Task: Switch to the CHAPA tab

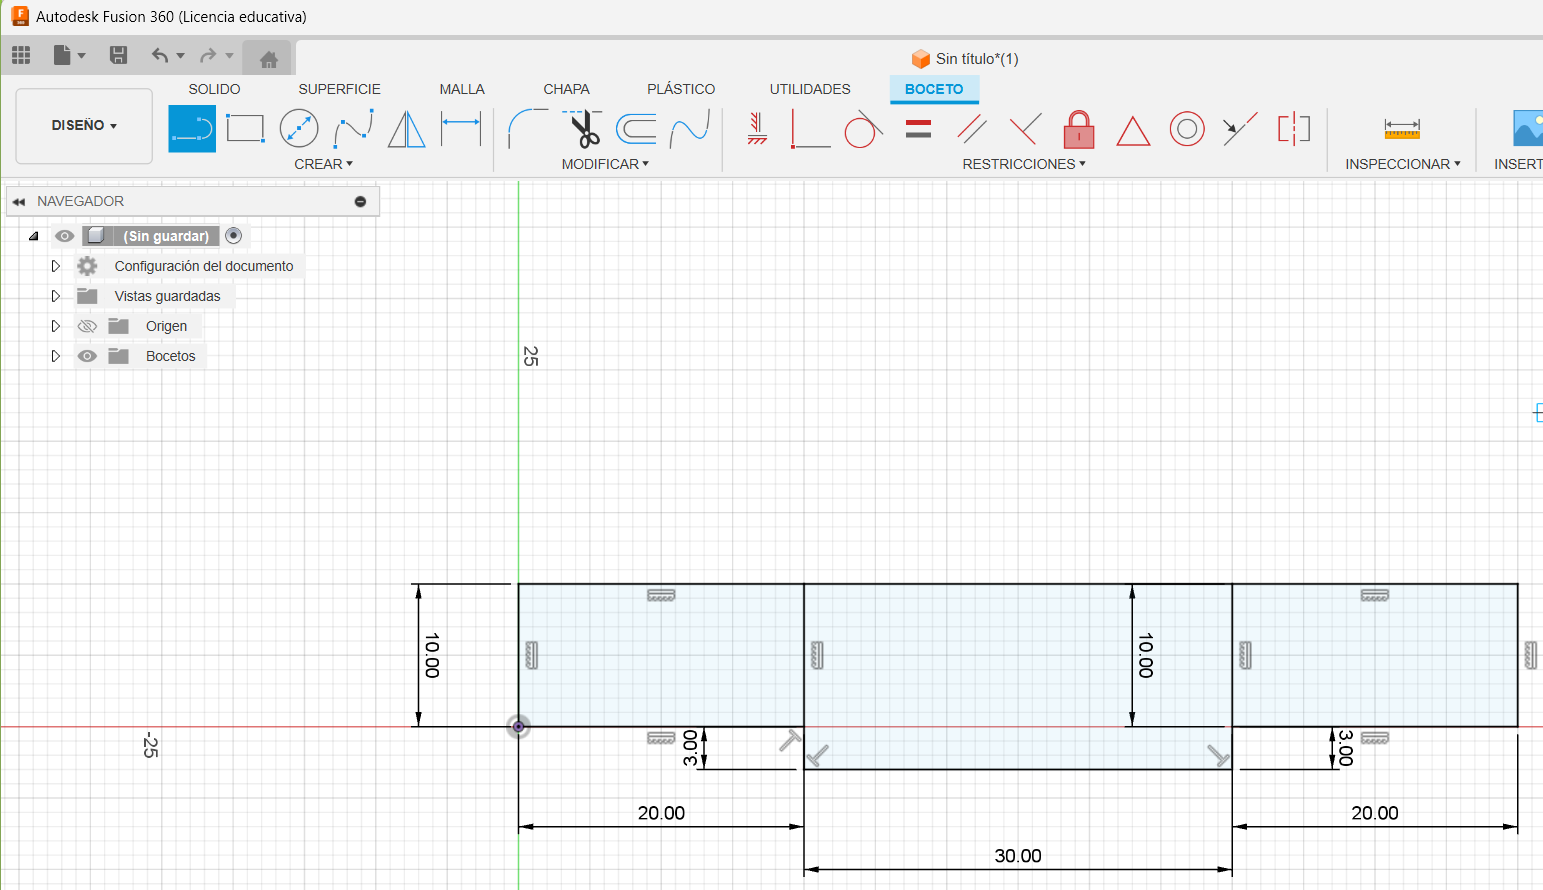Action: (x=566, y=89)
